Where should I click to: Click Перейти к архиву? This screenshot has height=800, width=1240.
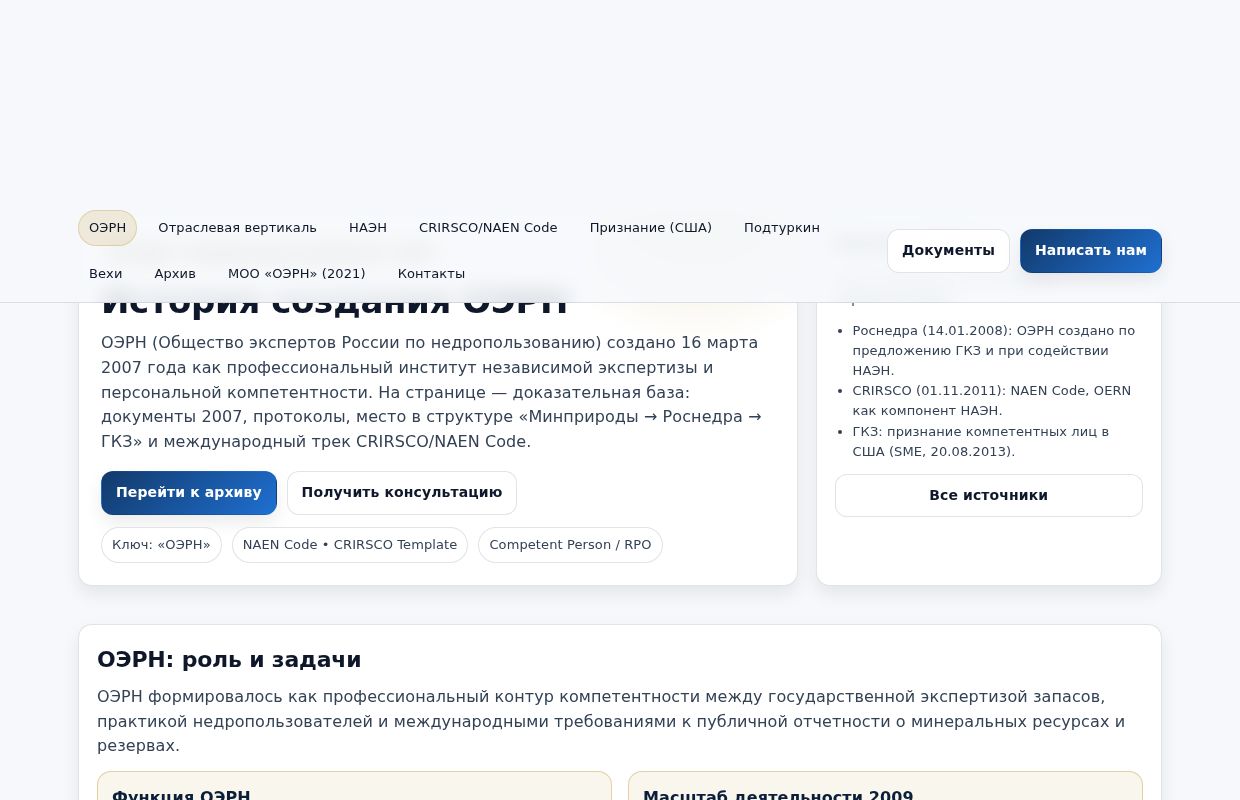189,492
